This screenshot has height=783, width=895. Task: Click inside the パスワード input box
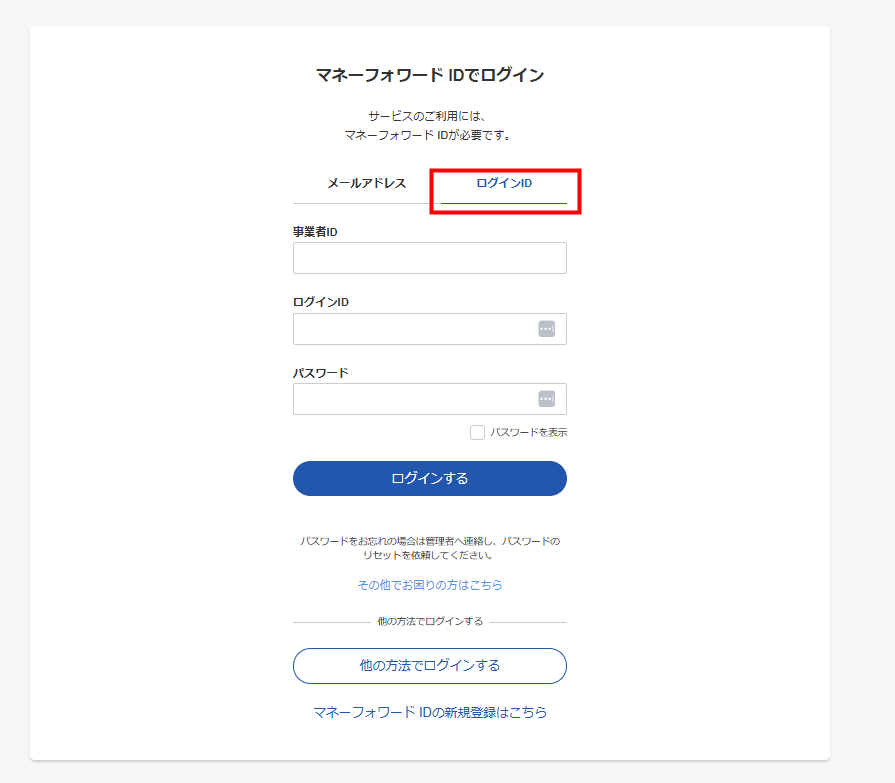pos(414,399)
